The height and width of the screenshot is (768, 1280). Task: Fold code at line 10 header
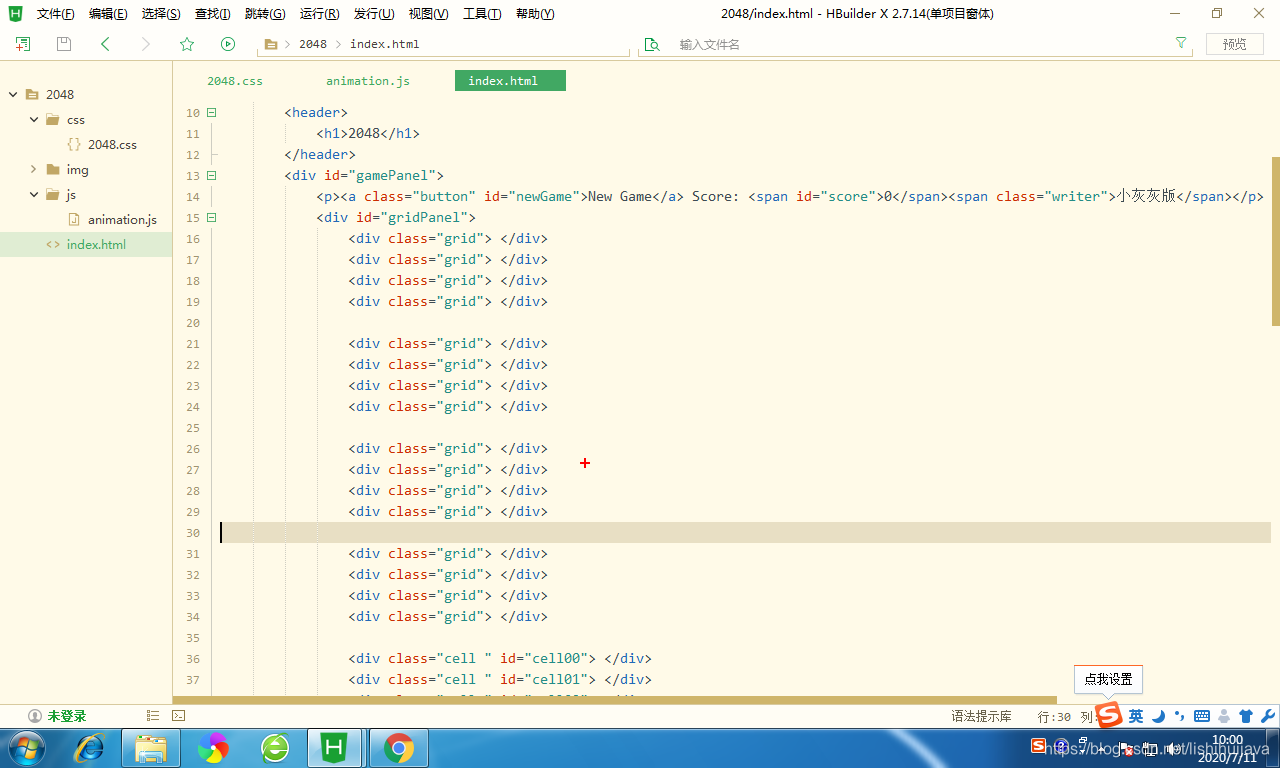pyautogui.click(x=211, y=113)
